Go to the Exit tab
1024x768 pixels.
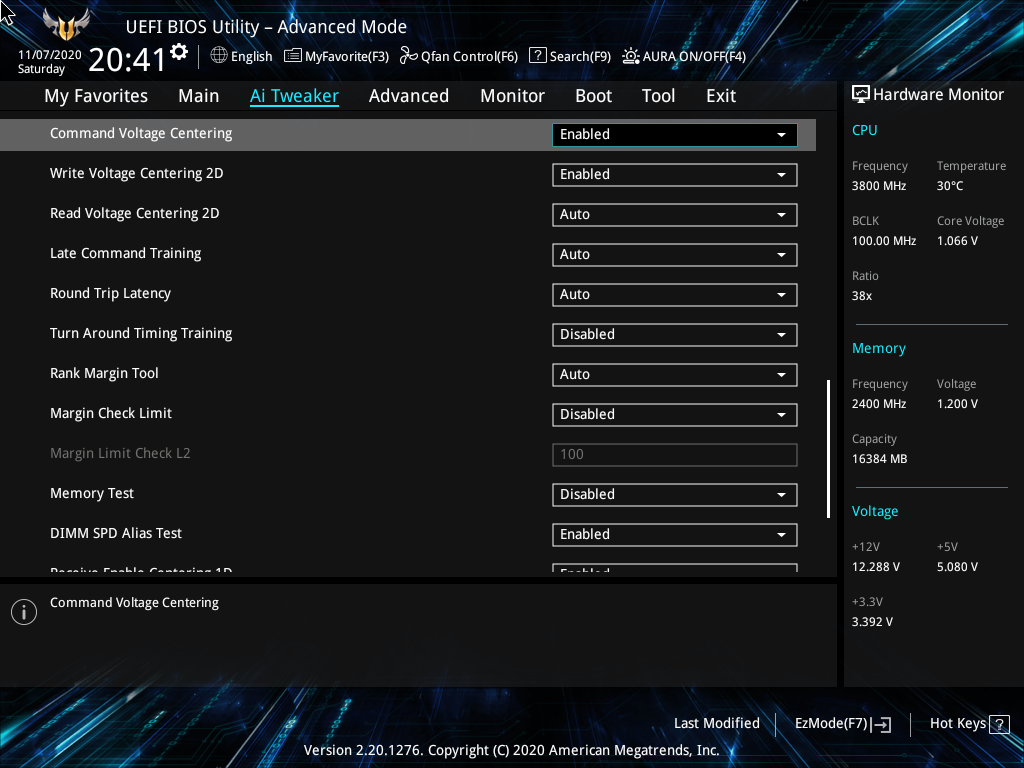(721, 96)
